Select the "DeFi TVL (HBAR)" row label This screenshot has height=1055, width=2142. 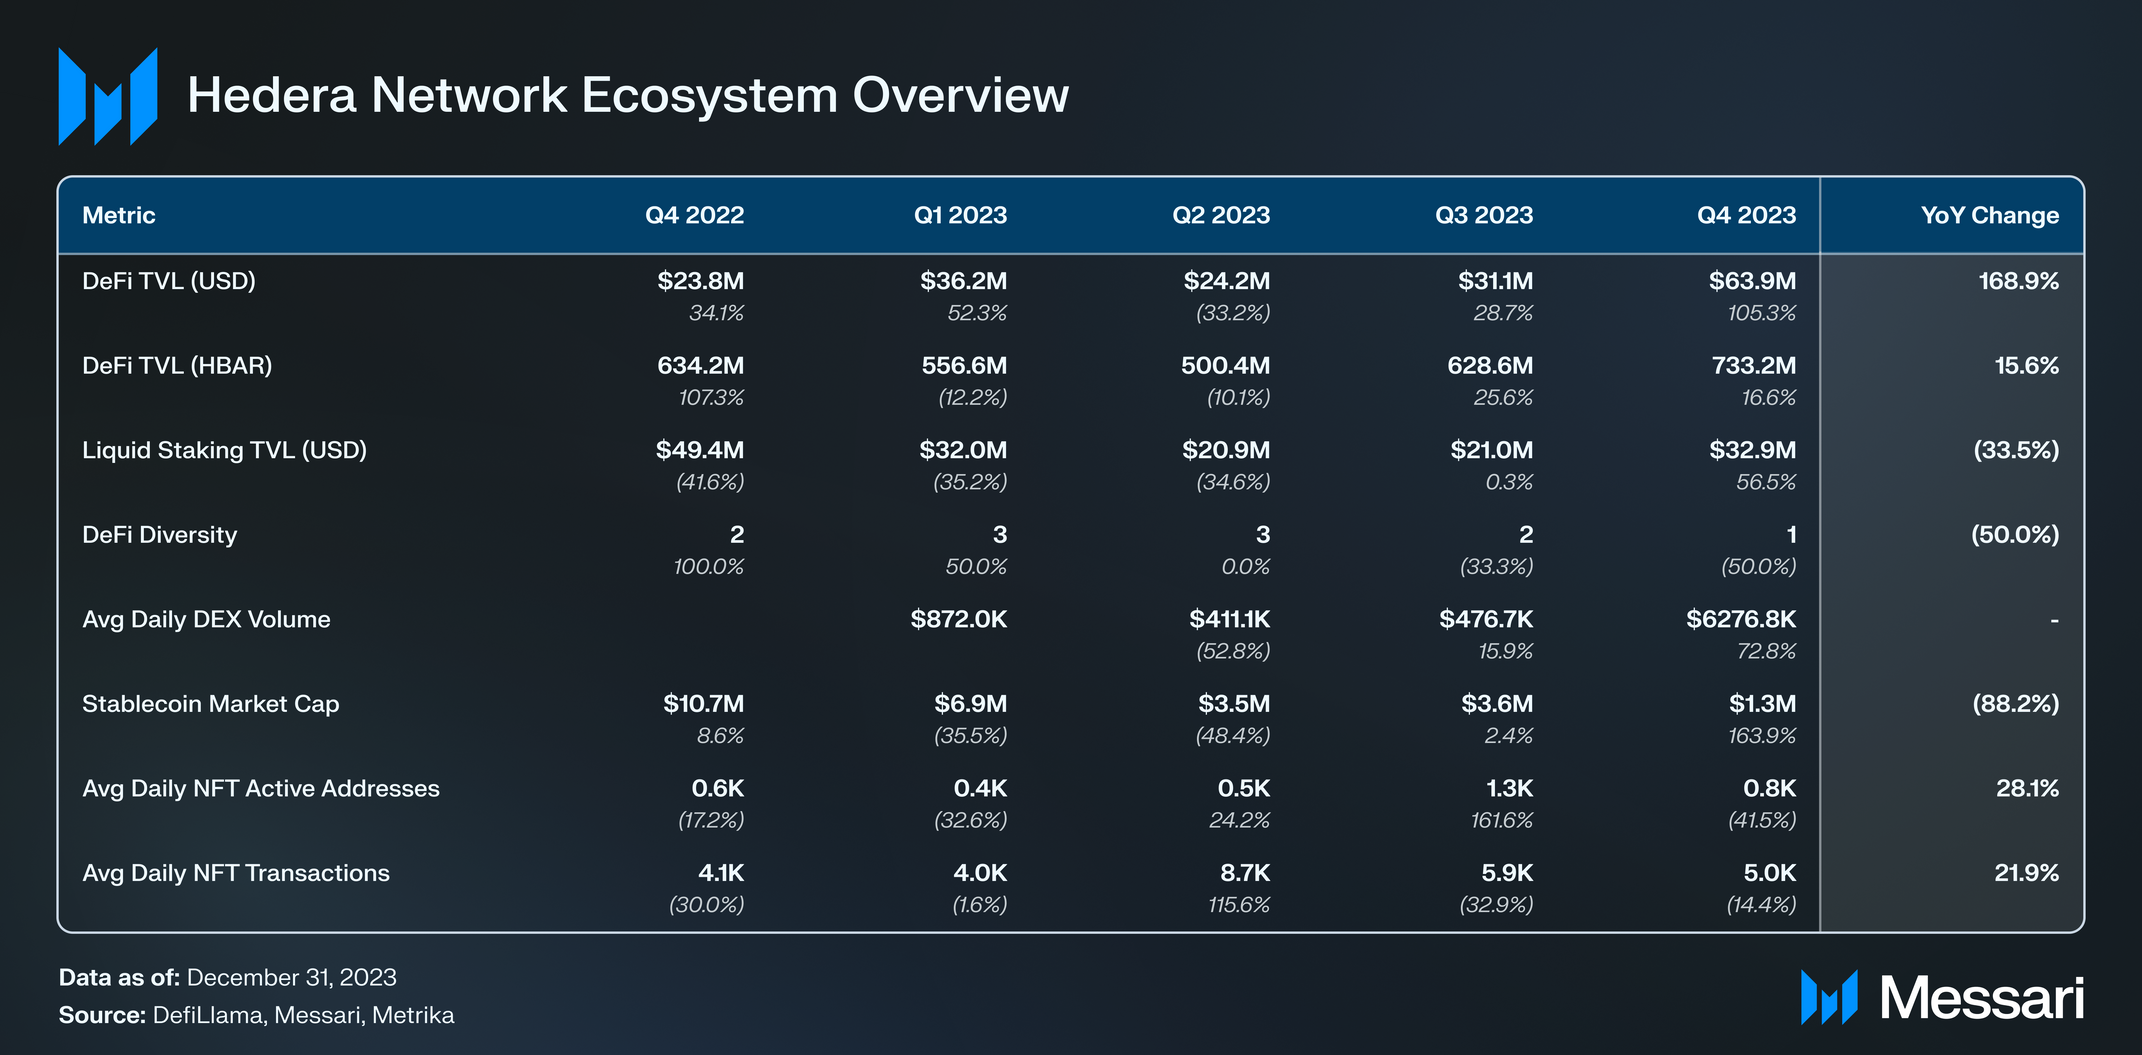pyautogui.click(x=177, y=366)
